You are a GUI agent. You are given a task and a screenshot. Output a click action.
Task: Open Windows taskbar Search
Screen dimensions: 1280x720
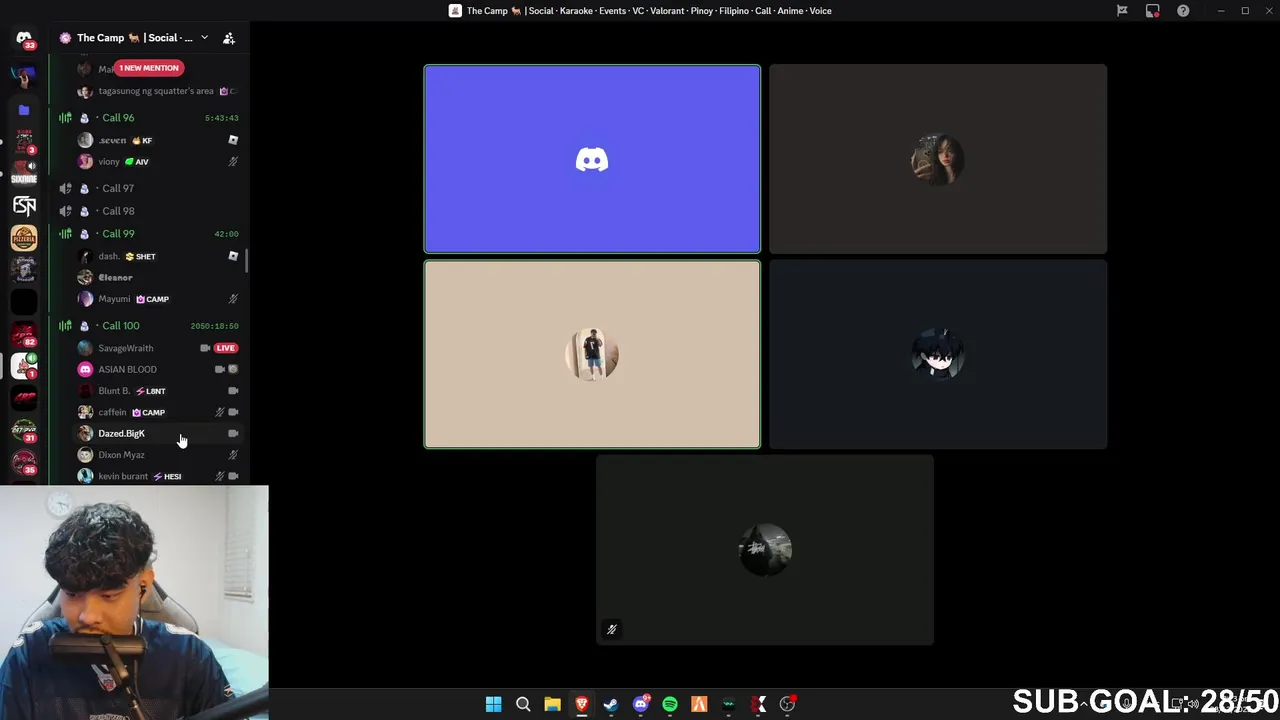523,704
